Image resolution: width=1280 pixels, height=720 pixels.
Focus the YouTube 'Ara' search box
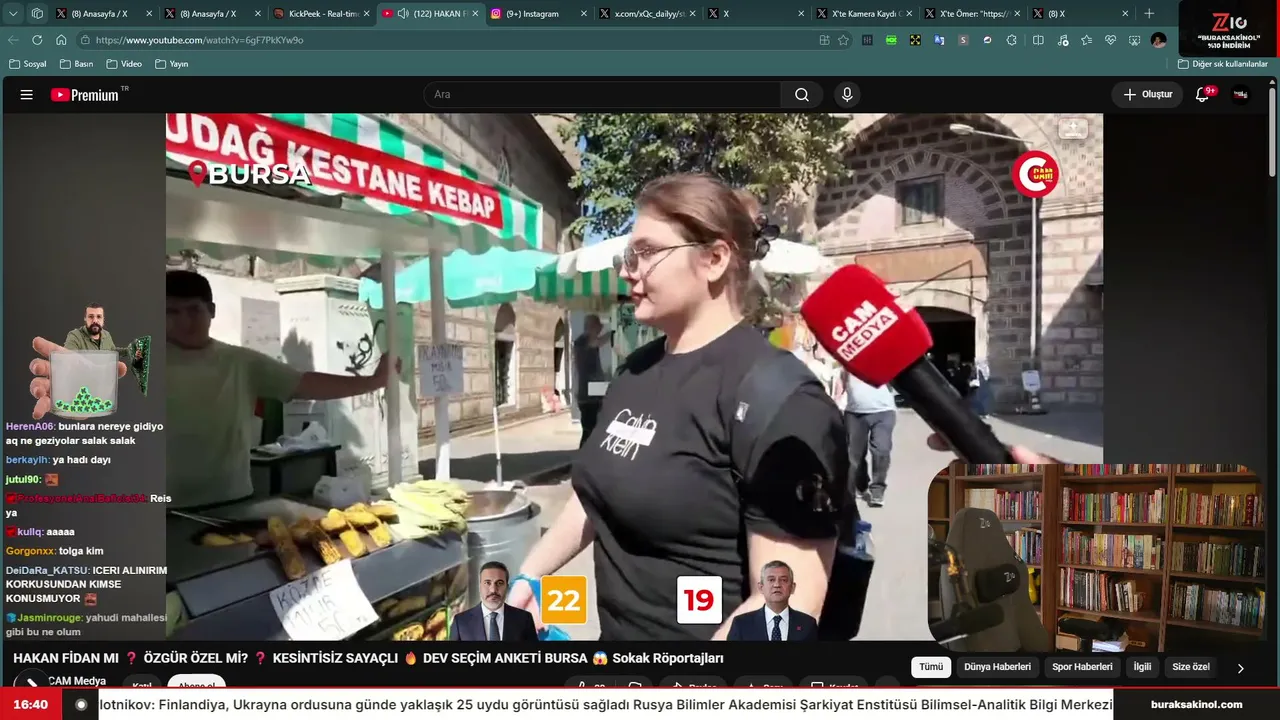(x=603, y=95)
